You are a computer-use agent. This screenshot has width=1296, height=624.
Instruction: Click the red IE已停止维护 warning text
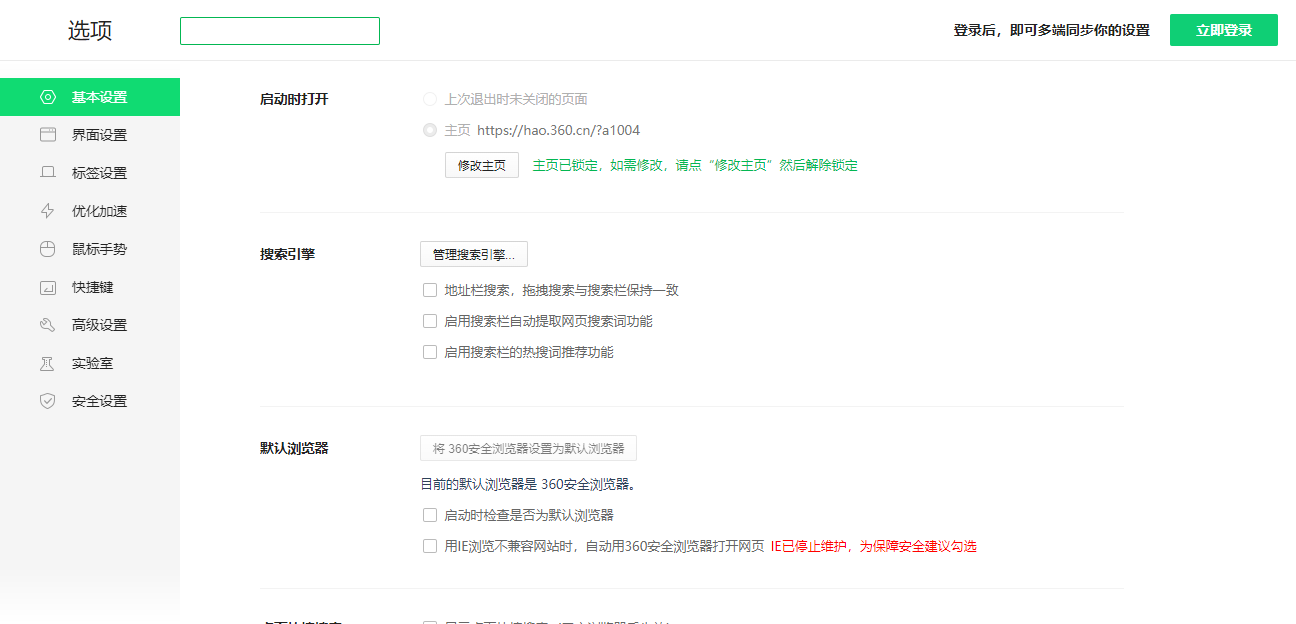pos(873,546)
